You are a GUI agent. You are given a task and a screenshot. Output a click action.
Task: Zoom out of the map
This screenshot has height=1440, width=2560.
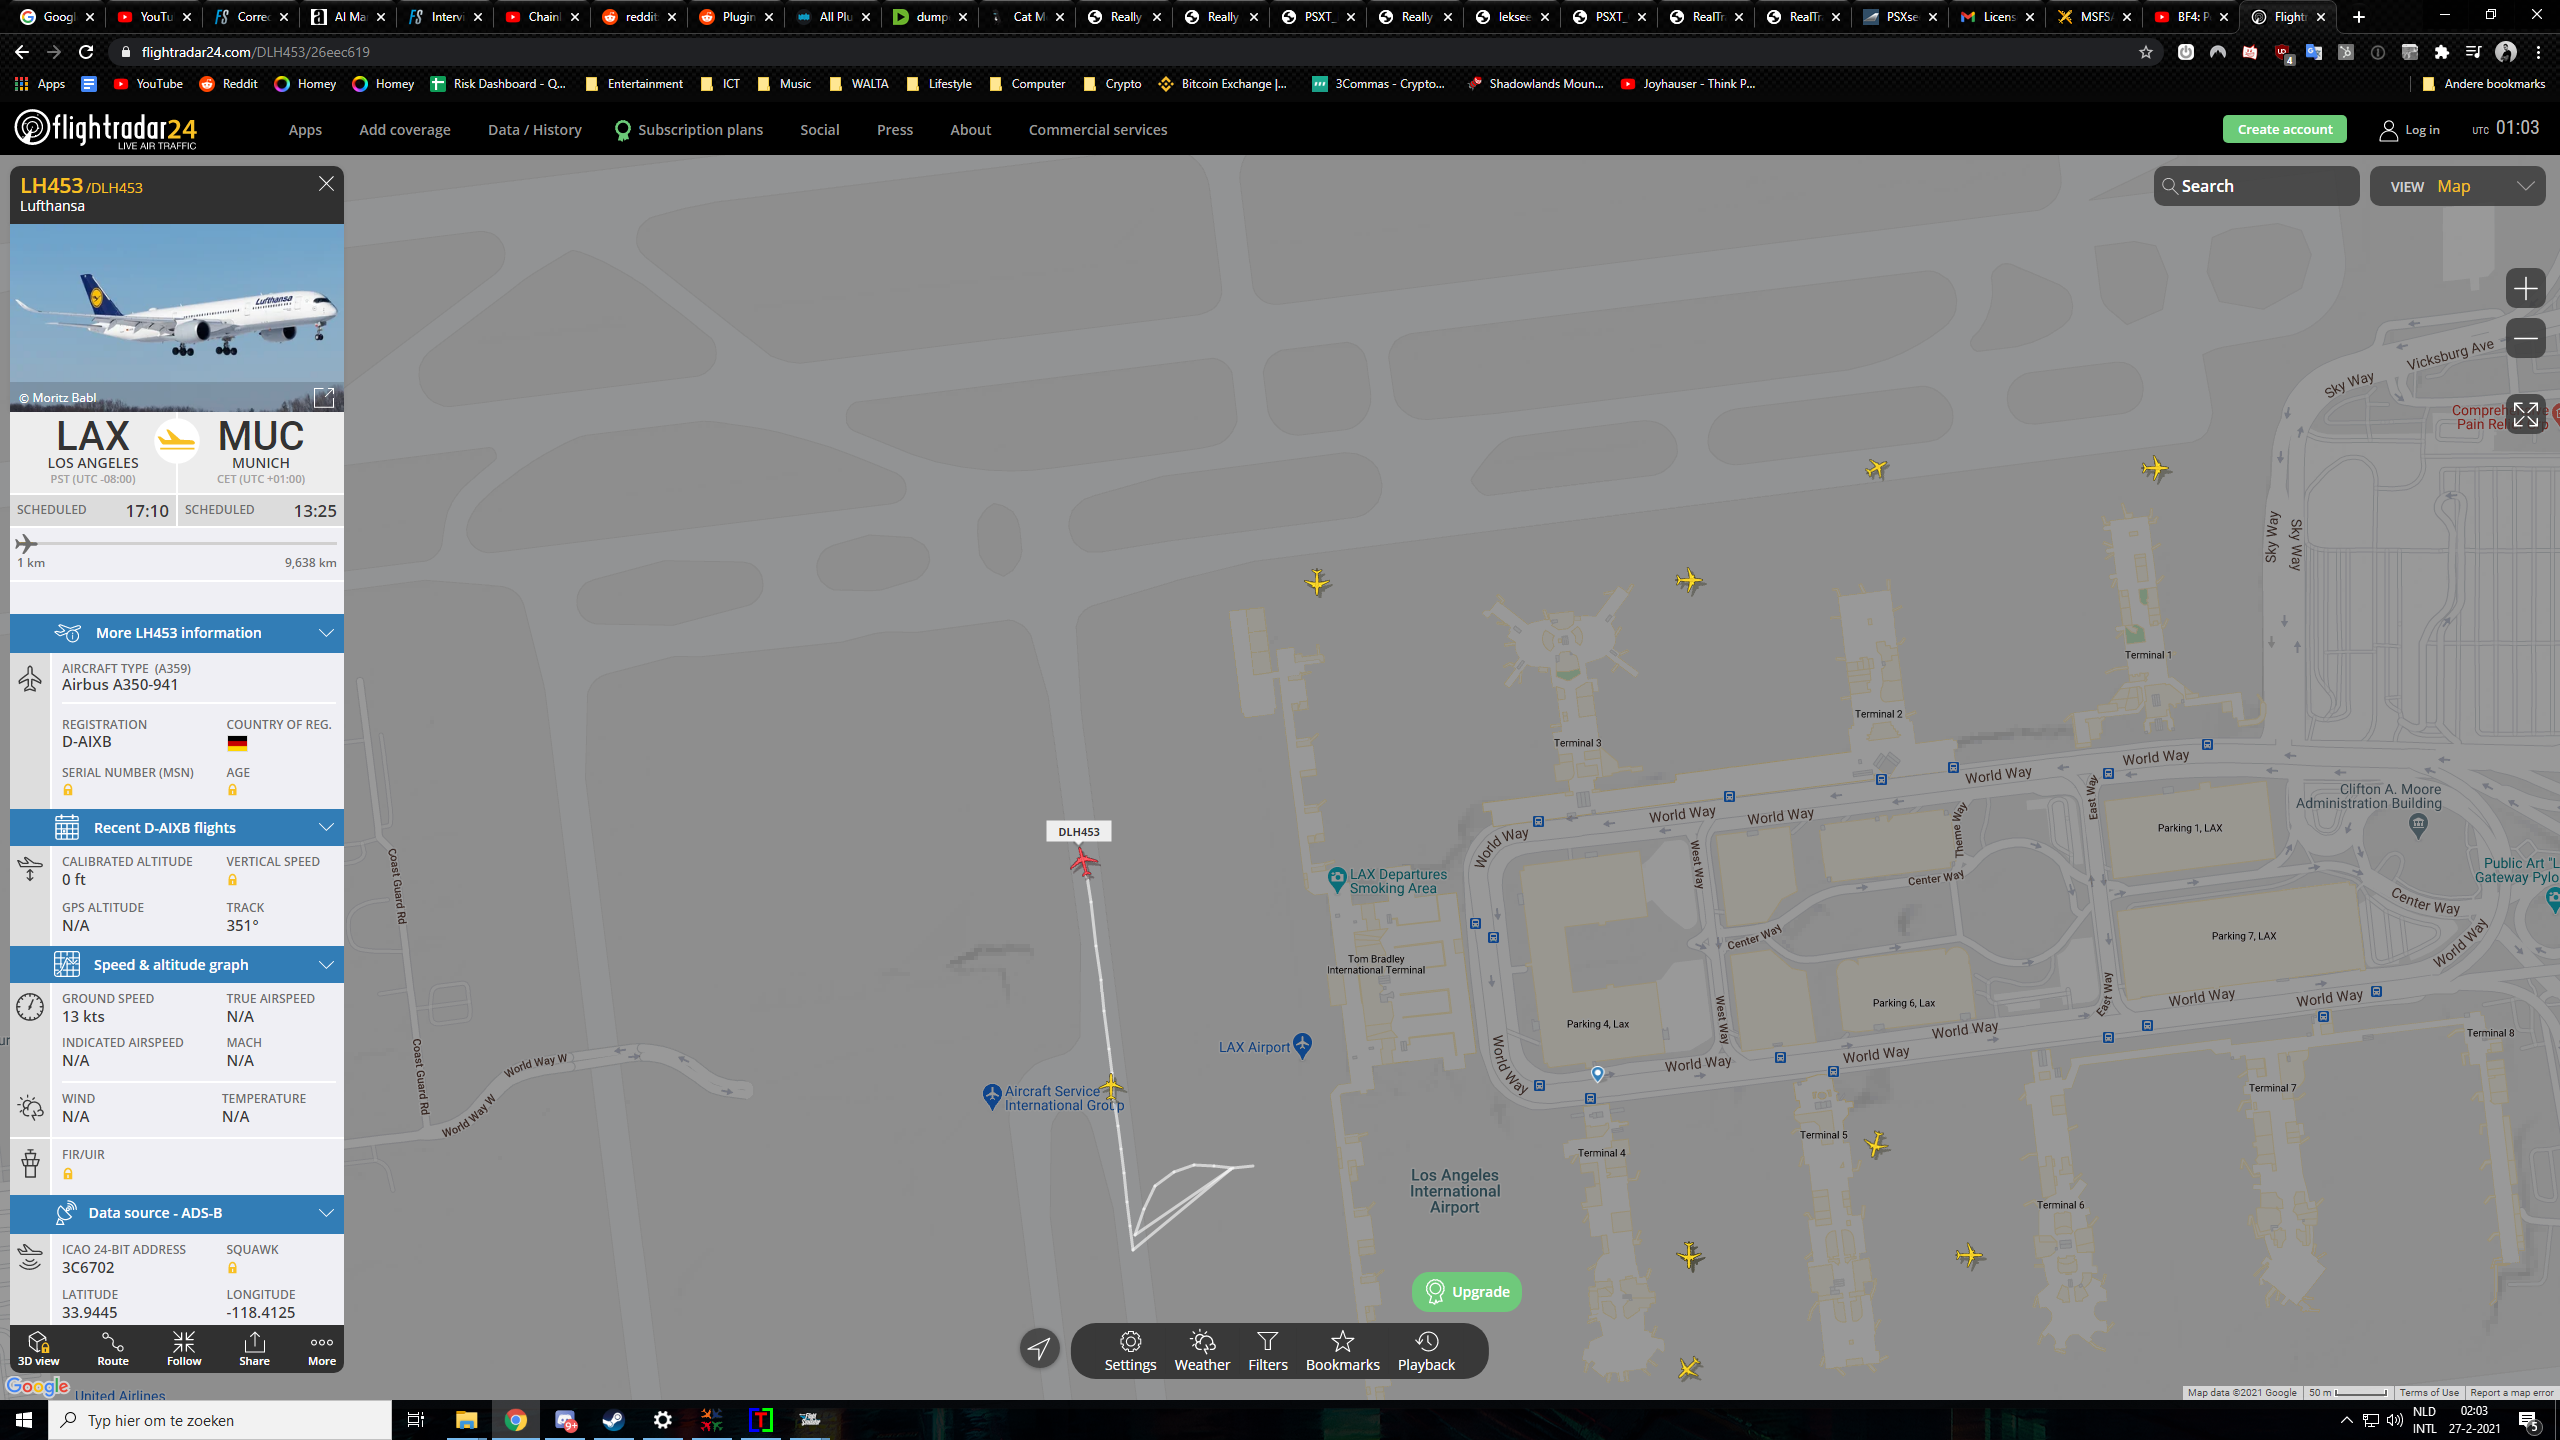pyautogui.click(x=2525, y=338)
